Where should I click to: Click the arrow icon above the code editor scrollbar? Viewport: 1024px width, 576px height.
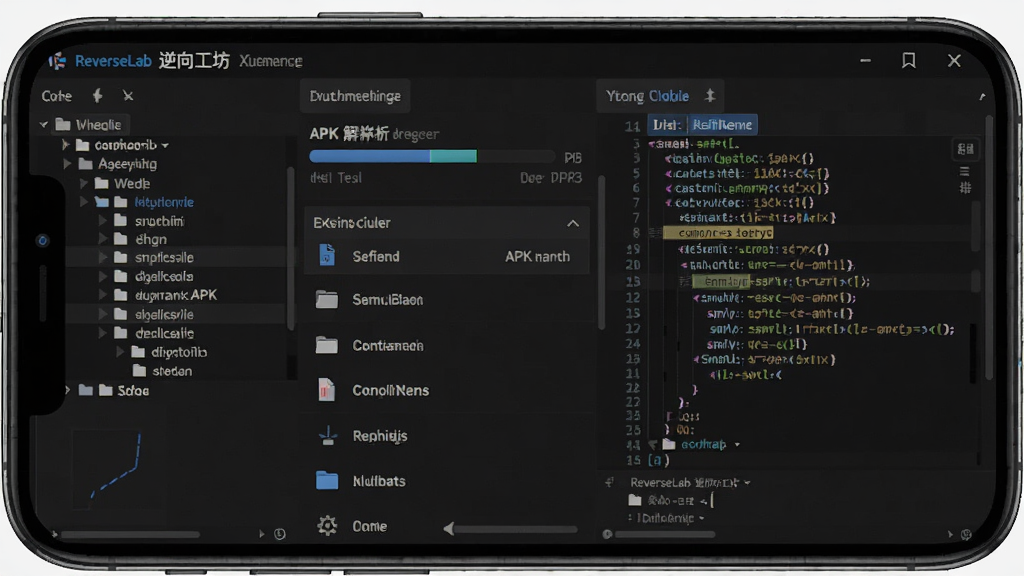click(x=982, y=97)
